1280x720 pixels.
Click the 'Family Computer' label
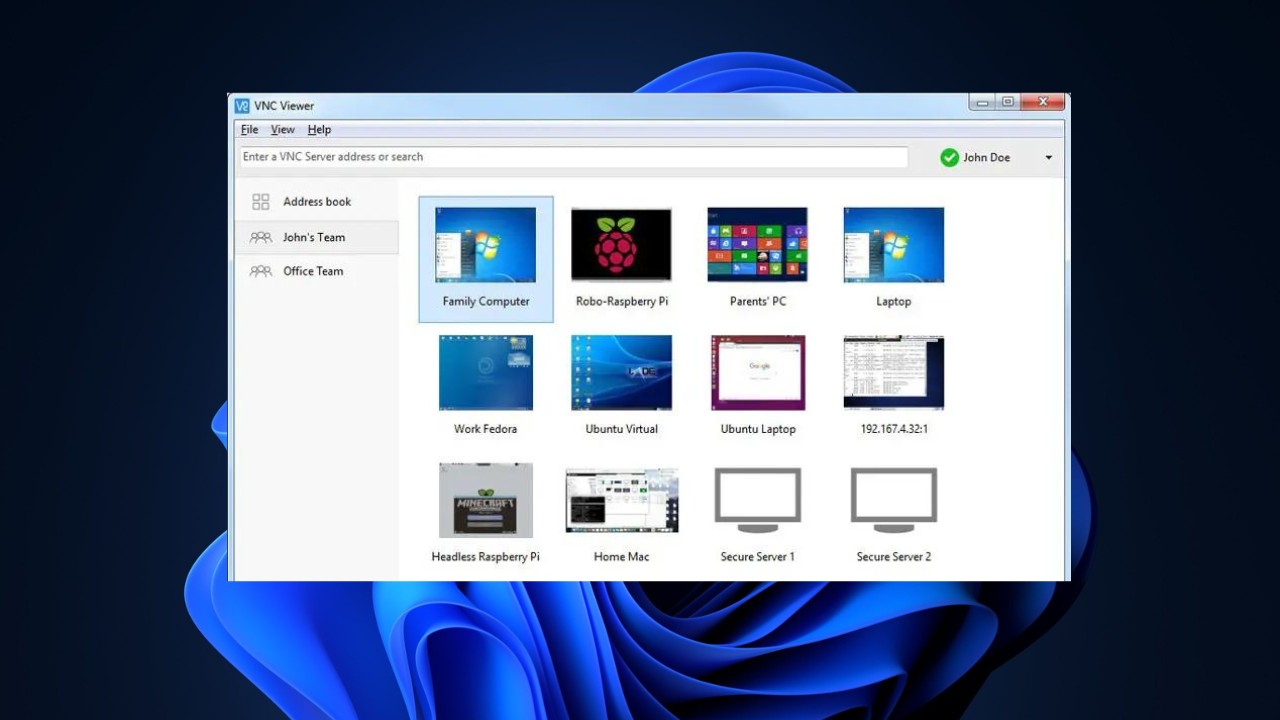[x=486, y=301]
